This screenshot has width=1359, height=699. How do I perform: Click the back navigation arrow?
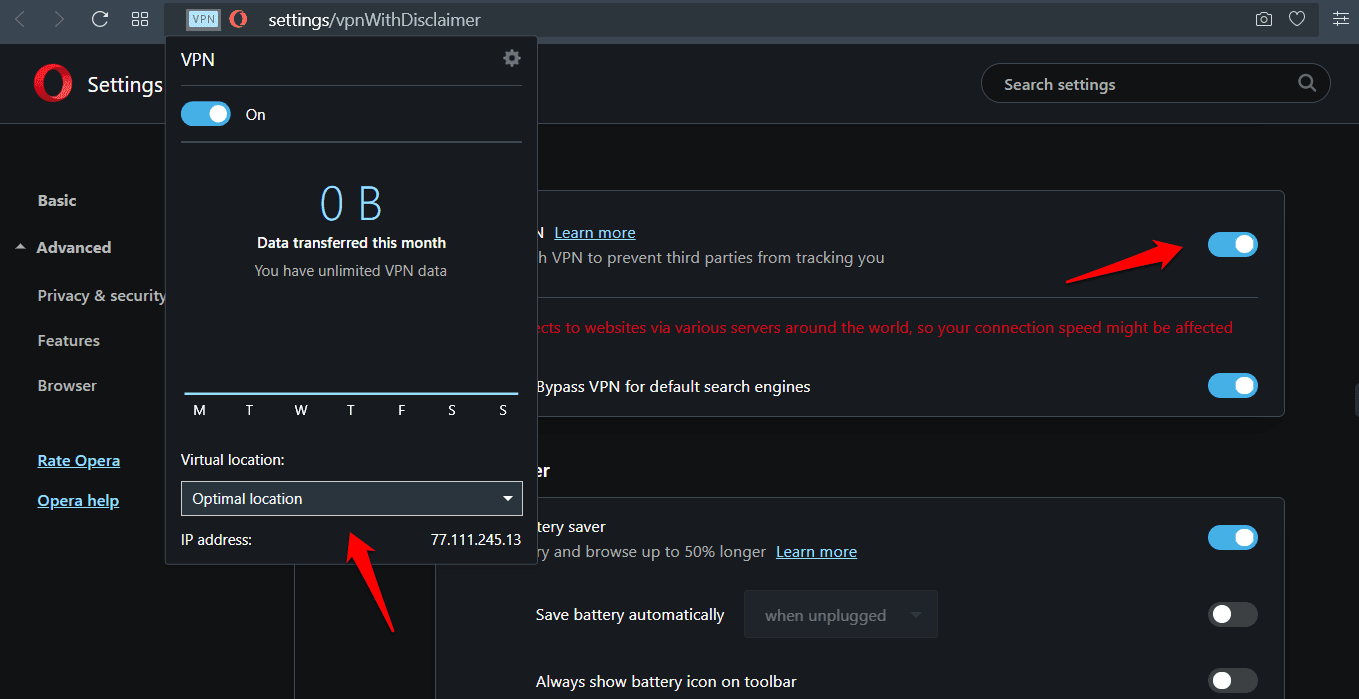point(20,18)
